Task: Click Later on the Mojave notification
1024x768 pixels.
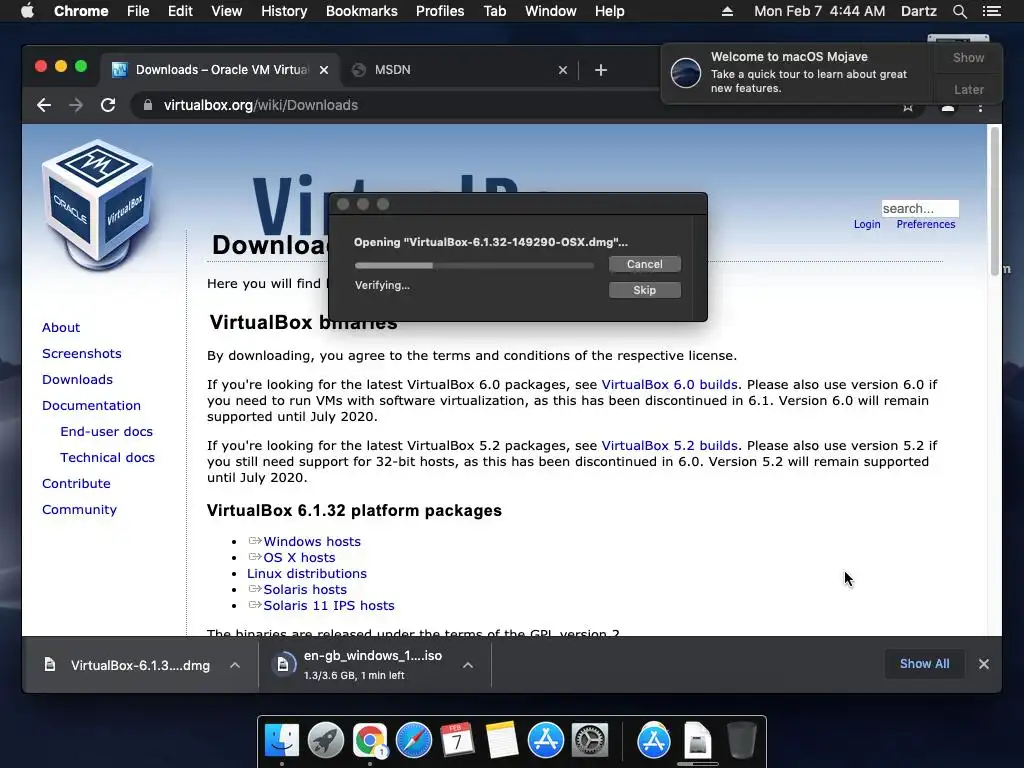Action: pos(968,89)
